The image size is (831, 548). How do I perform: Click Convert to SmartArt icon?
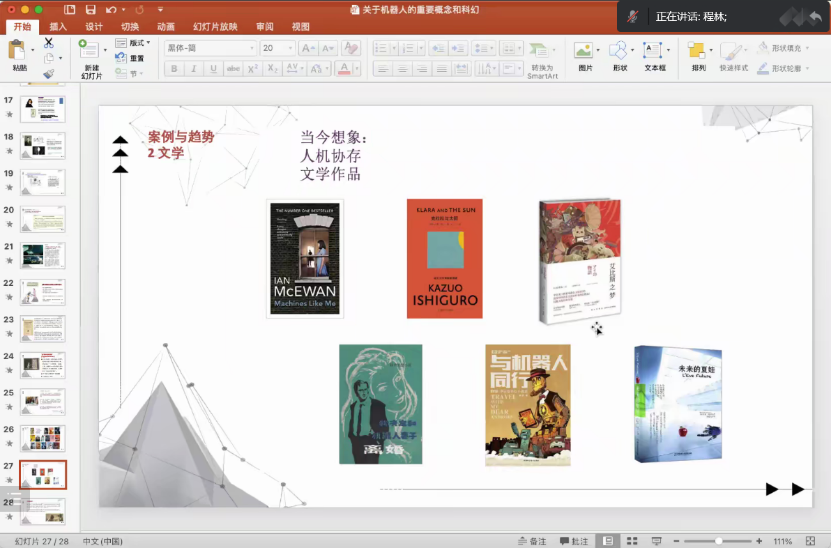coord(541,50)
